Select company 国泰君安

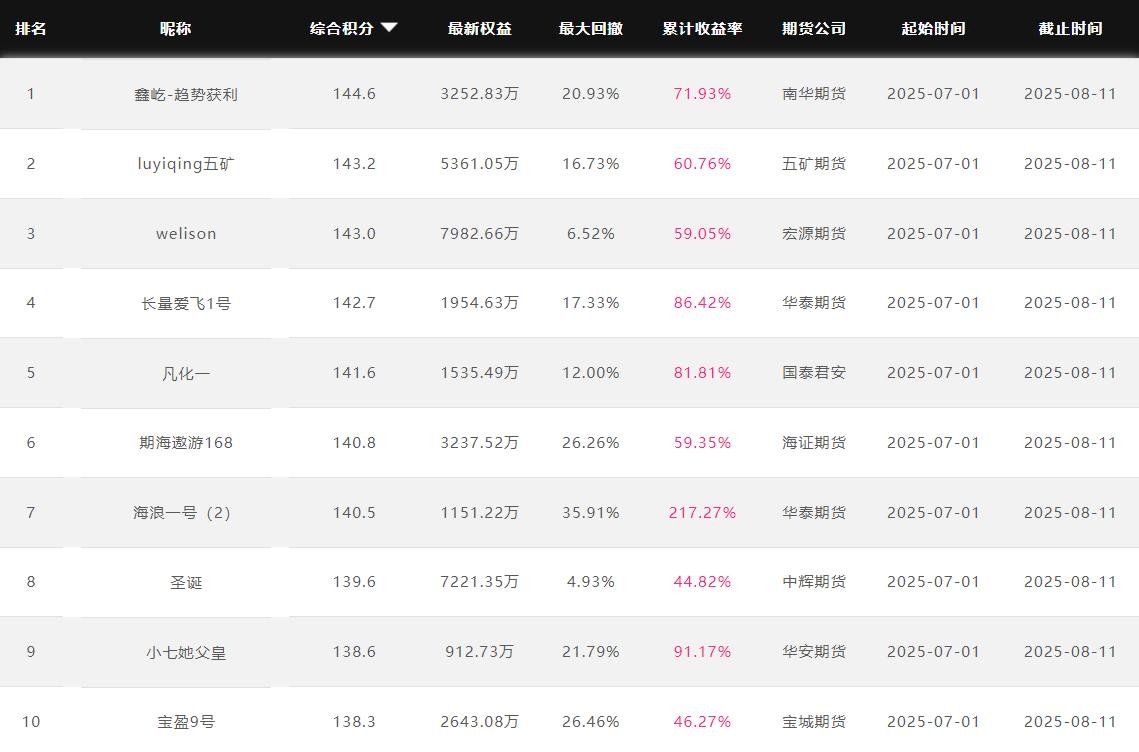coord(814,373)
